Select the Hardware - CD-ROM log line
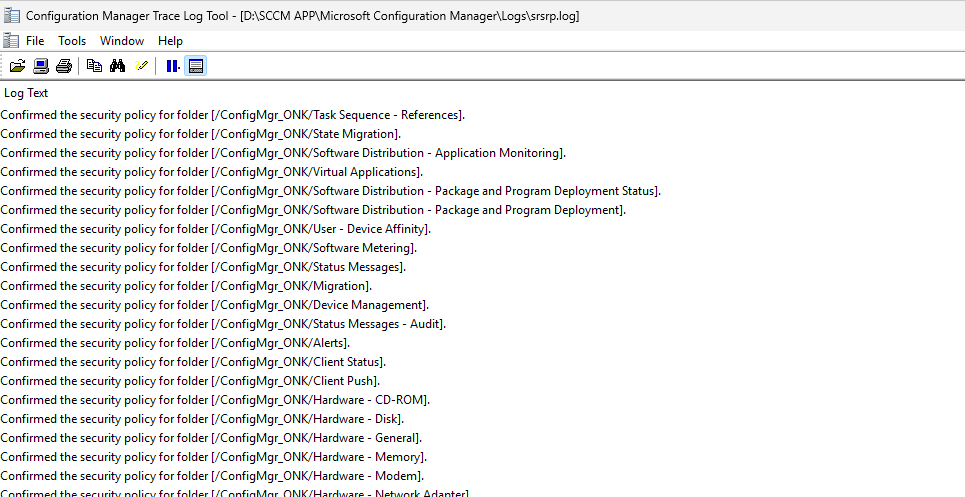The image size is (965, 497). click(215, 401)
